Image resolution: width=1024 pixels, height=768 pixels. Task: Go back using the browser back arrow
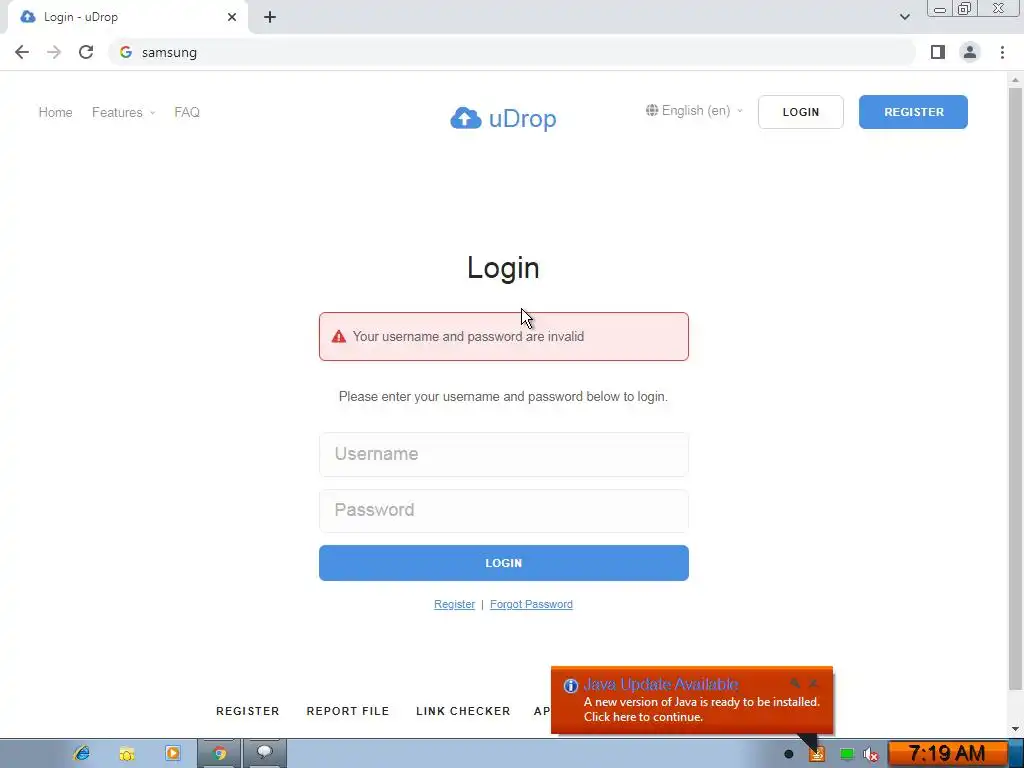(22, 52)
